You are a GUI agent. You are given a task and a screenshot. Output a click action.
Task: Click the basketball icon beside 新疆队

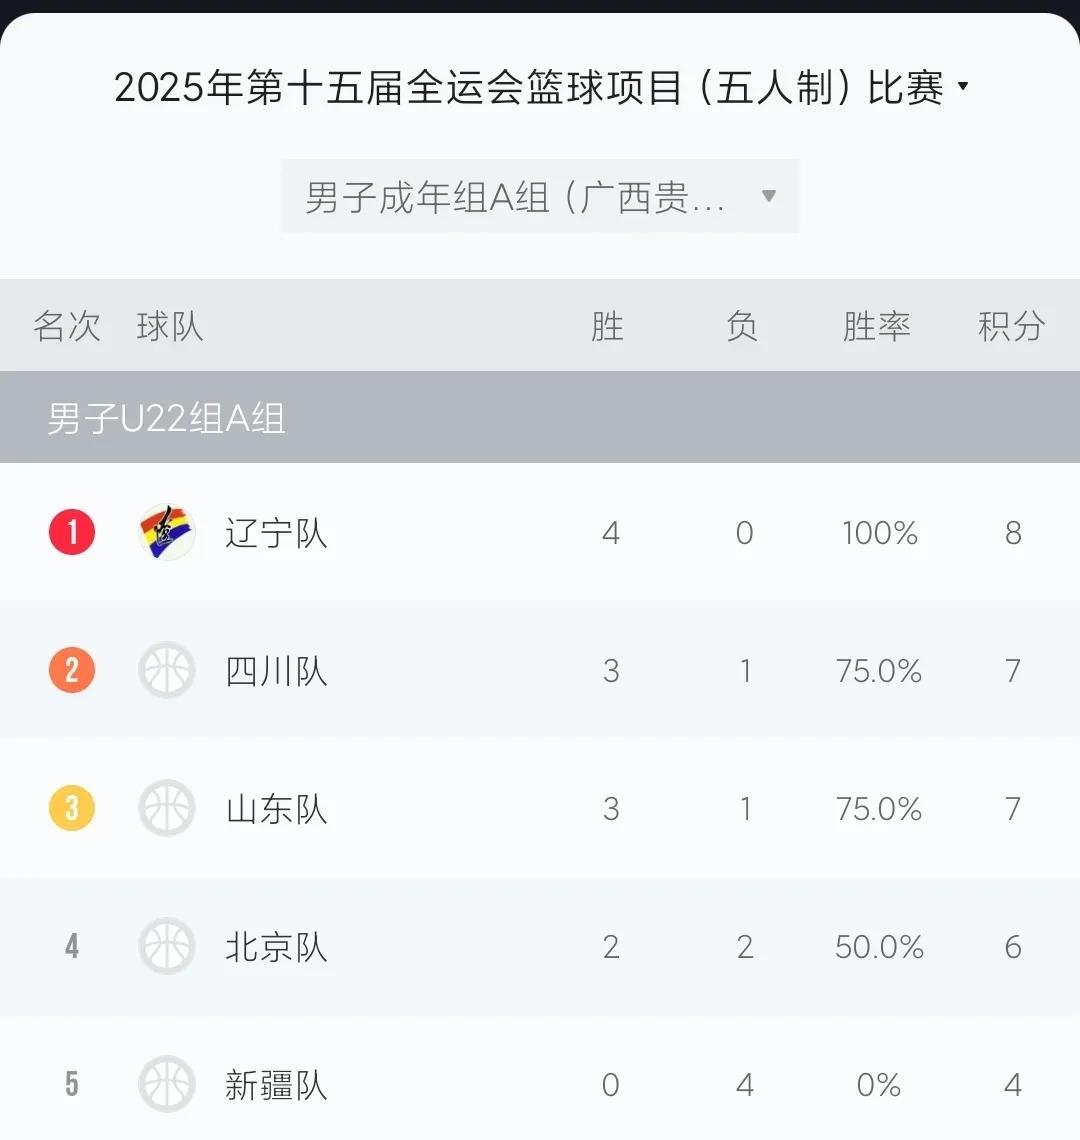[167, 1084]
